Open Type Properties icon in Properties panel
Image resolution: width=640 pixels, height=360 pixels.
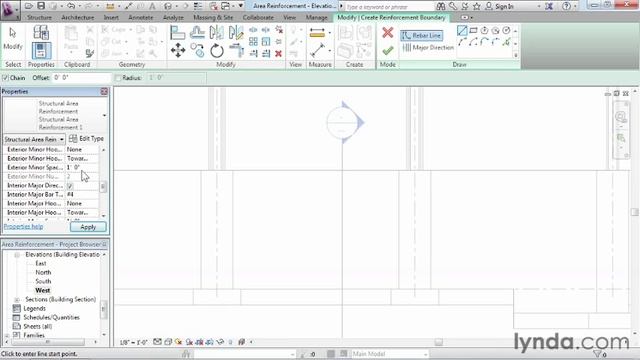coord(41,33)
